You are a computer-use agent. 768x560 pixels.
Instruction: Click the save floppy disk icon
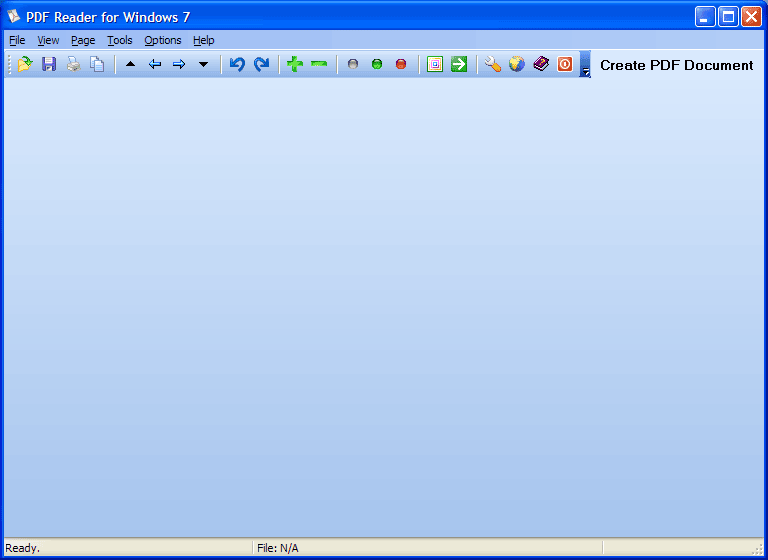pos(49,65)
